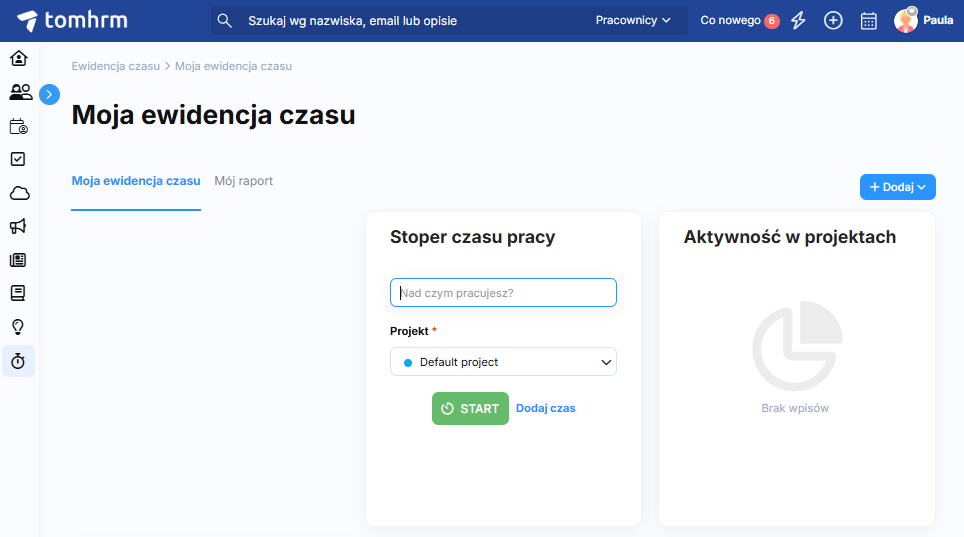Click the lightning bolt icon in header
Viewport: 964px width, 537px height.
pyautogui.click(x=798, y=20)
